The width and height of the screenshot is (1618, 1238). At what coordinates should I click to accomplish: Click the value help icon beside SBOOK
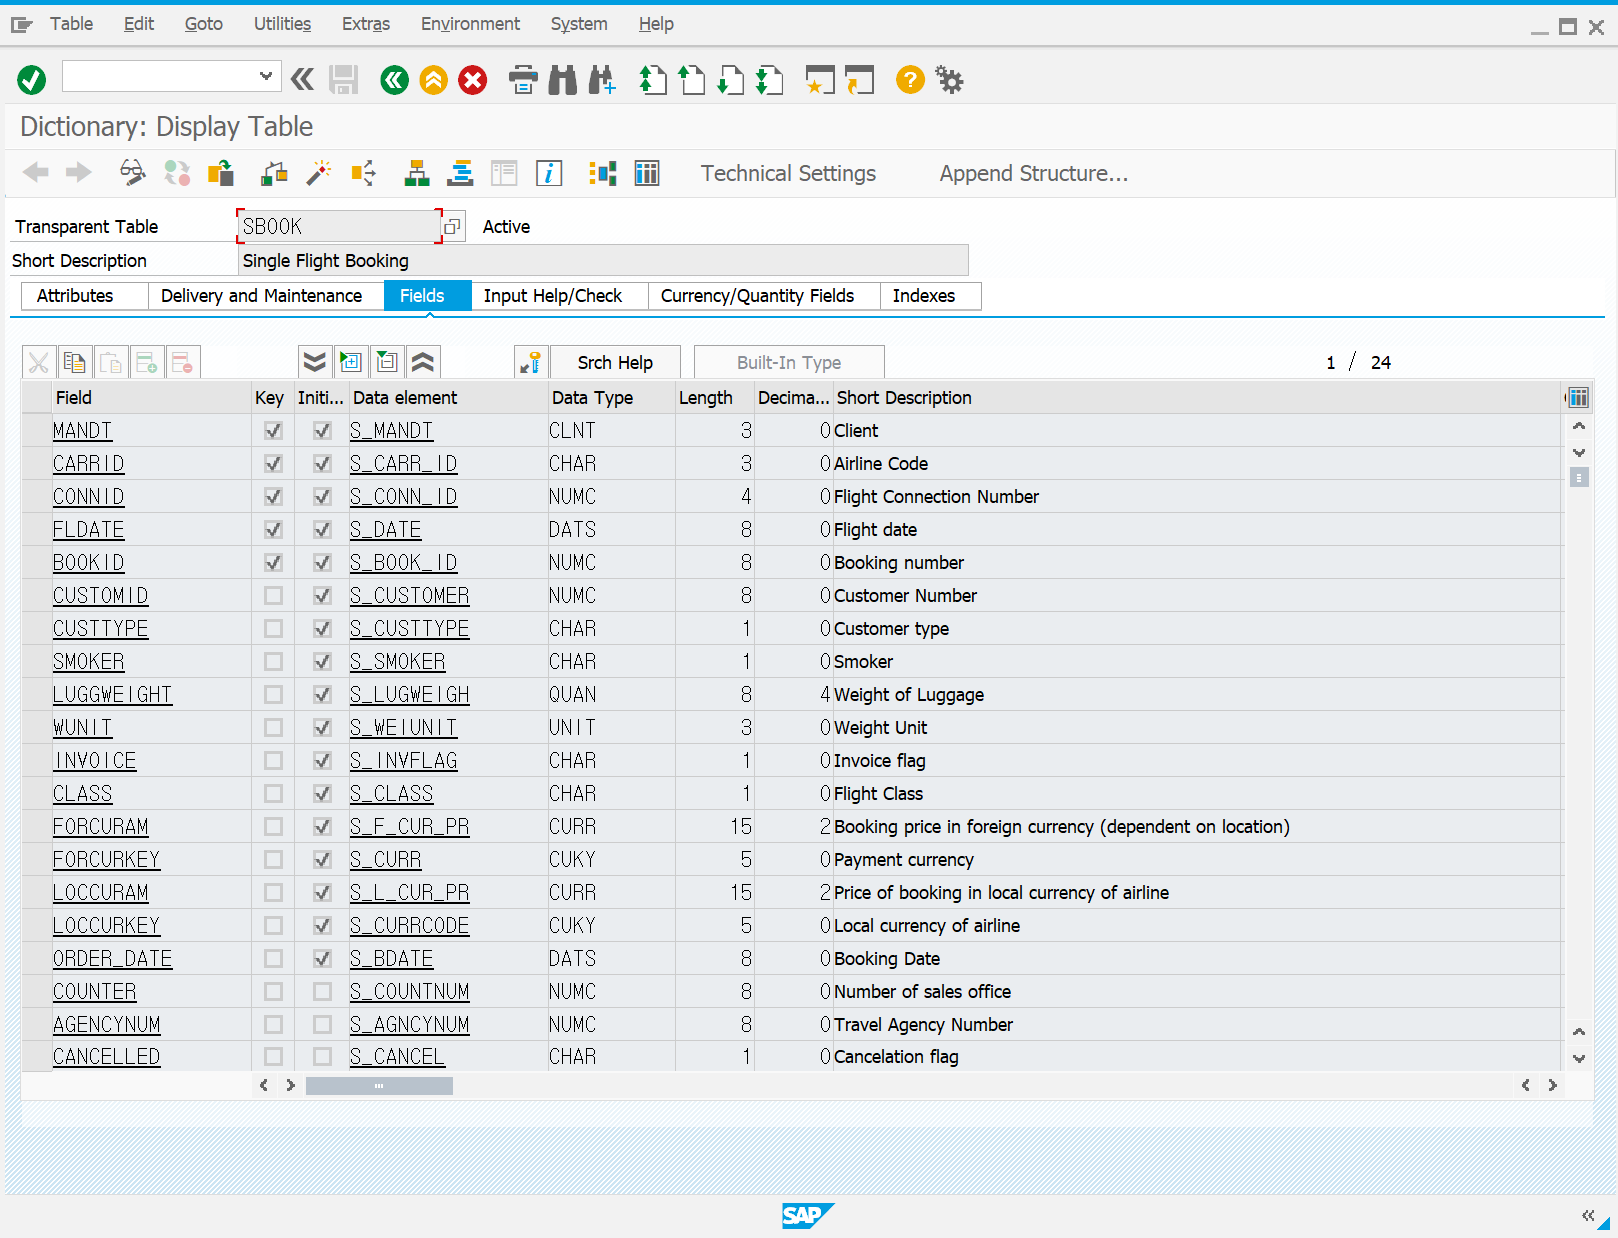(x=453, y=227)
